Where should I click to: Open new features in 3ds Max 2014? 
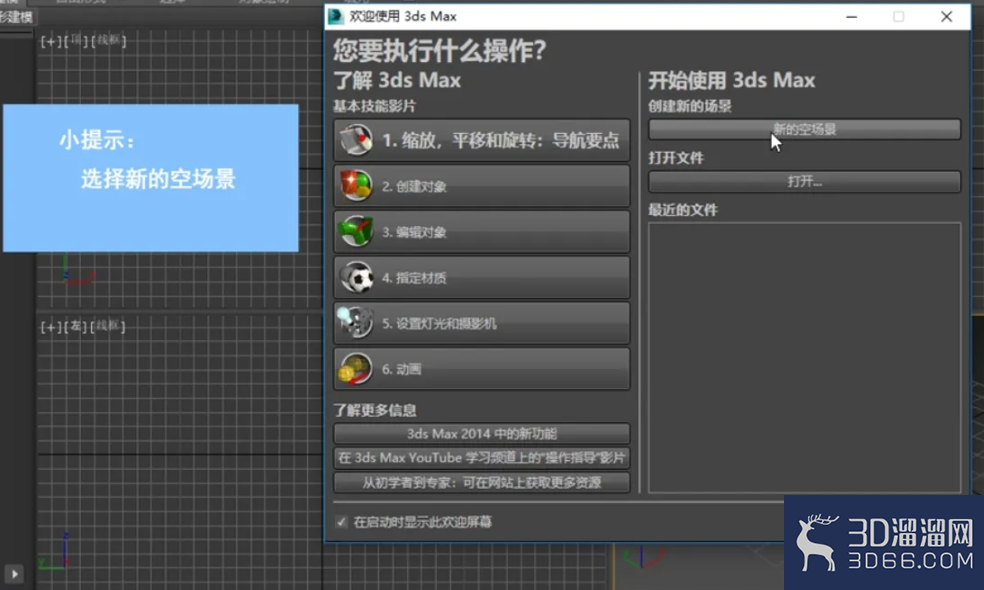coord(481,434)
